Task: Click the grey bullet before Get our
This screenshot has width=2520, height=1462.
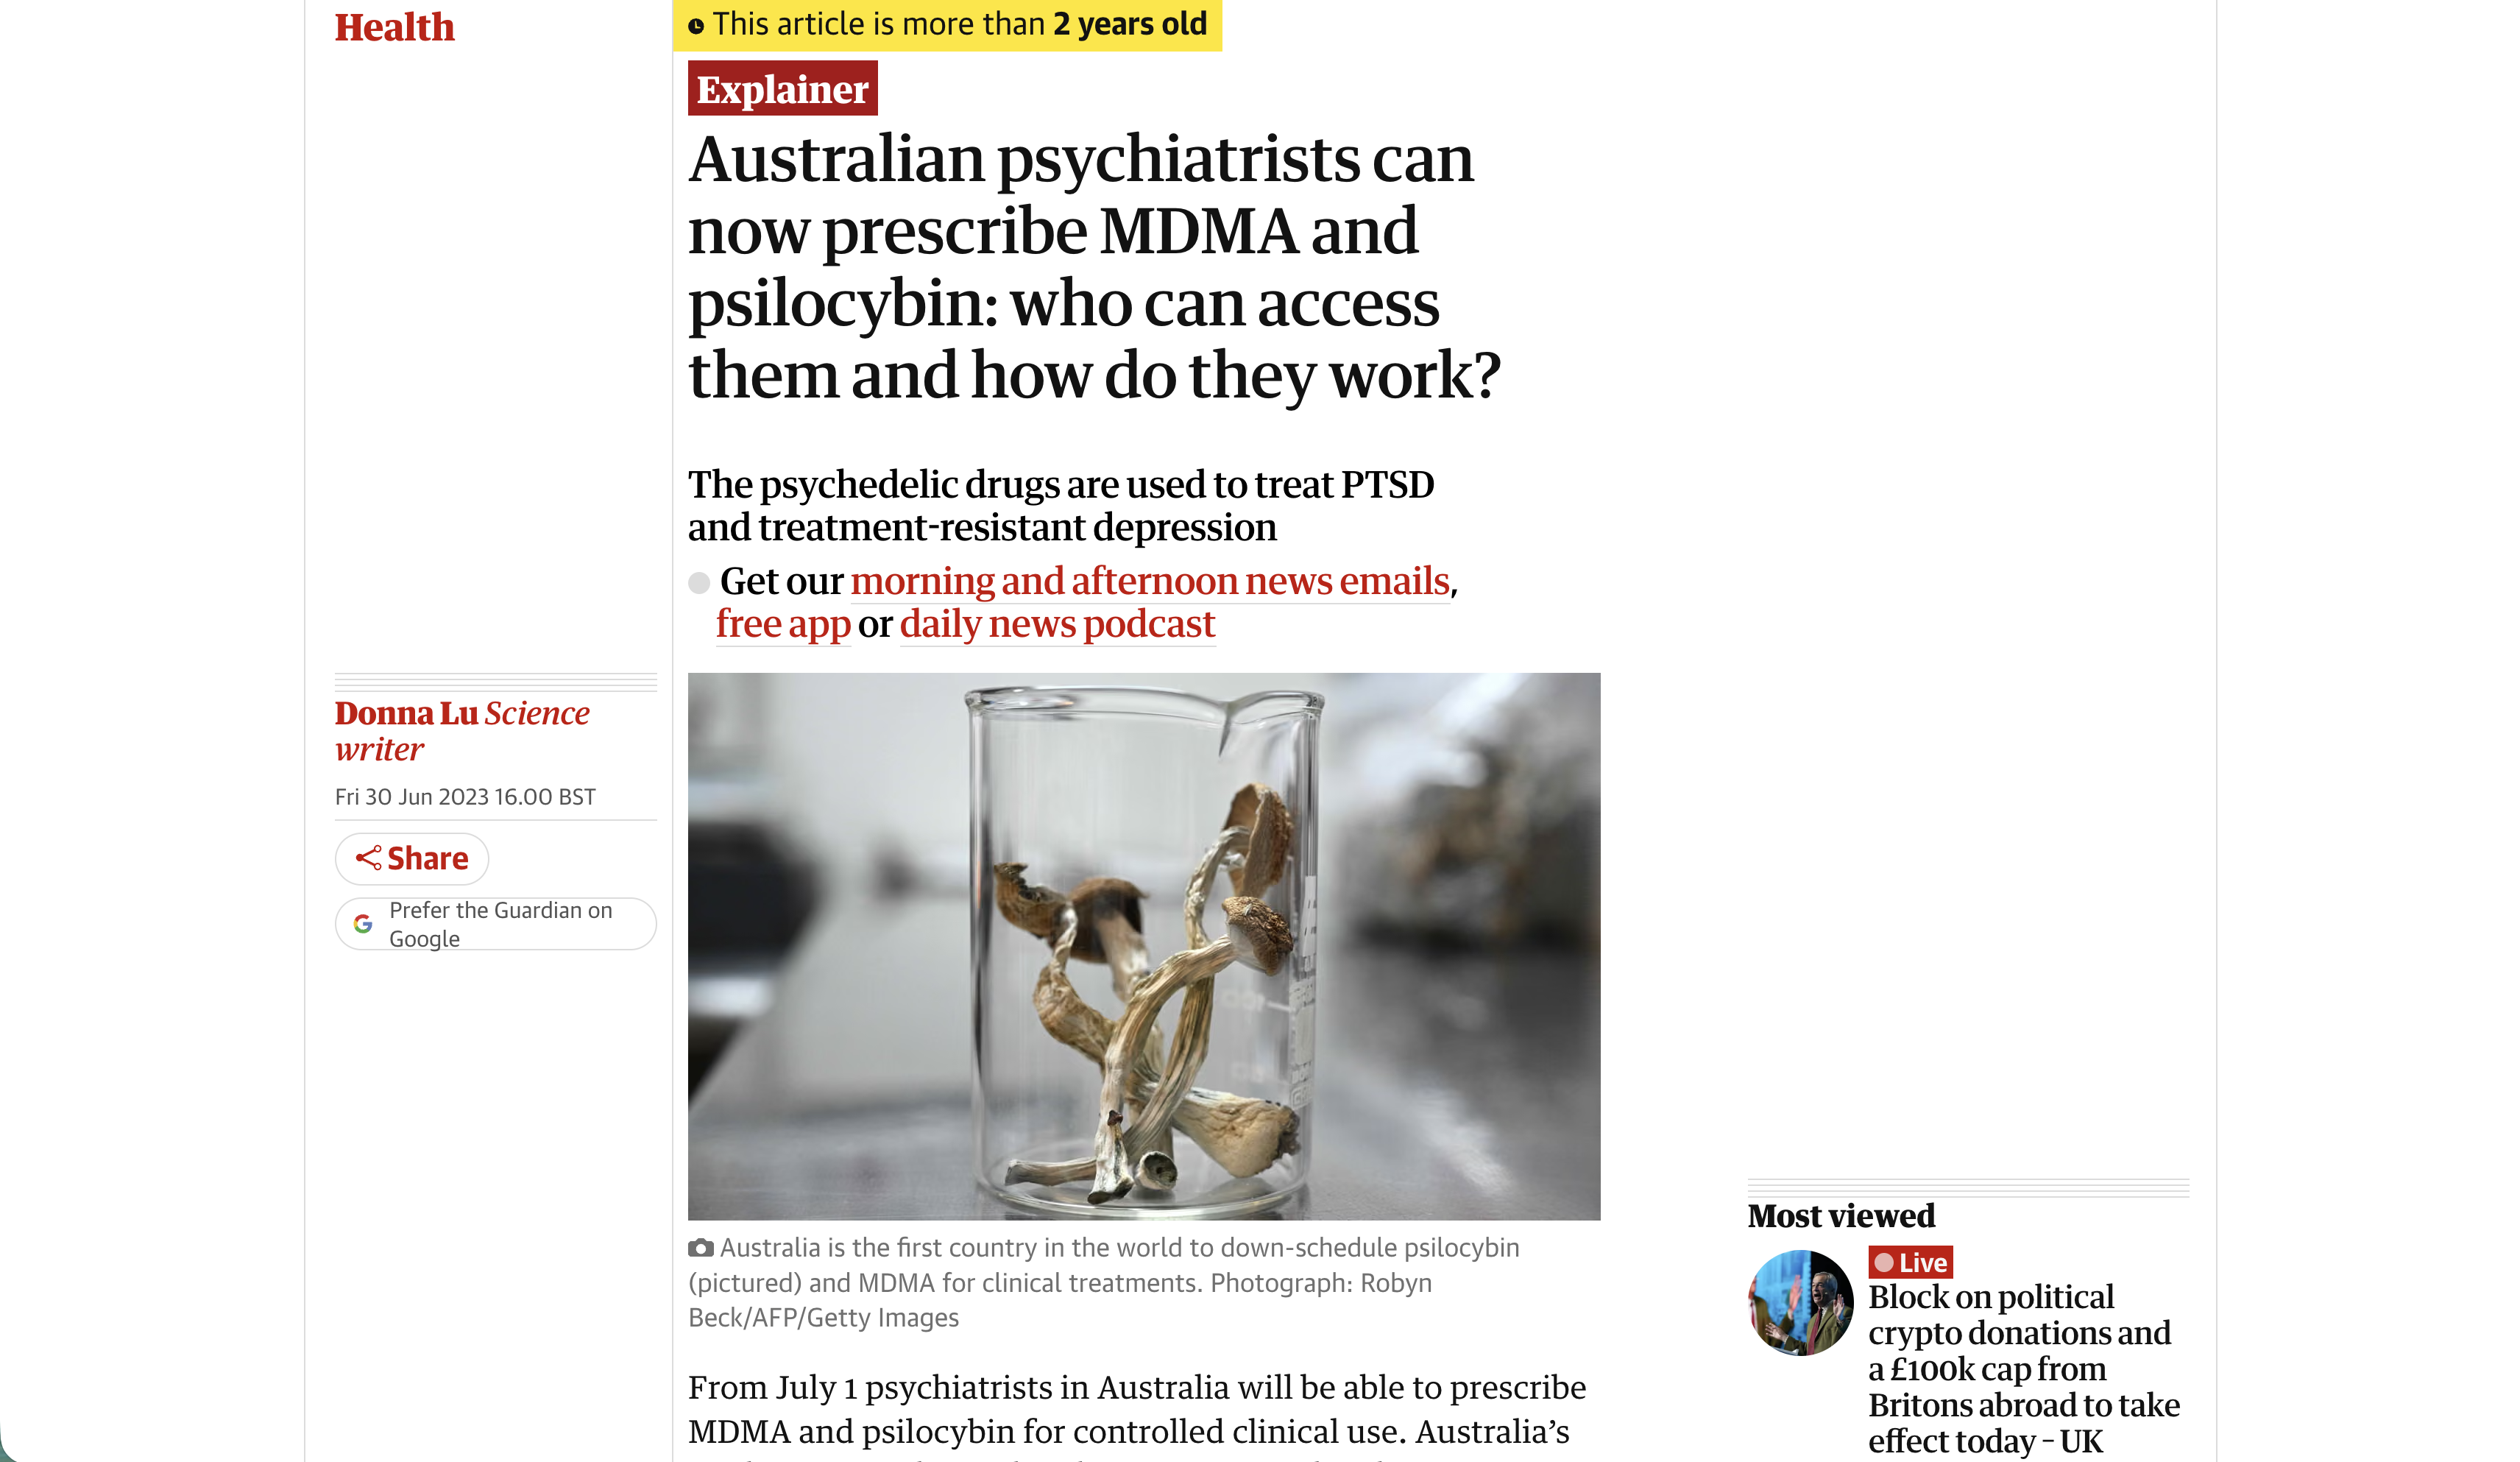Action: click(699, 582)
